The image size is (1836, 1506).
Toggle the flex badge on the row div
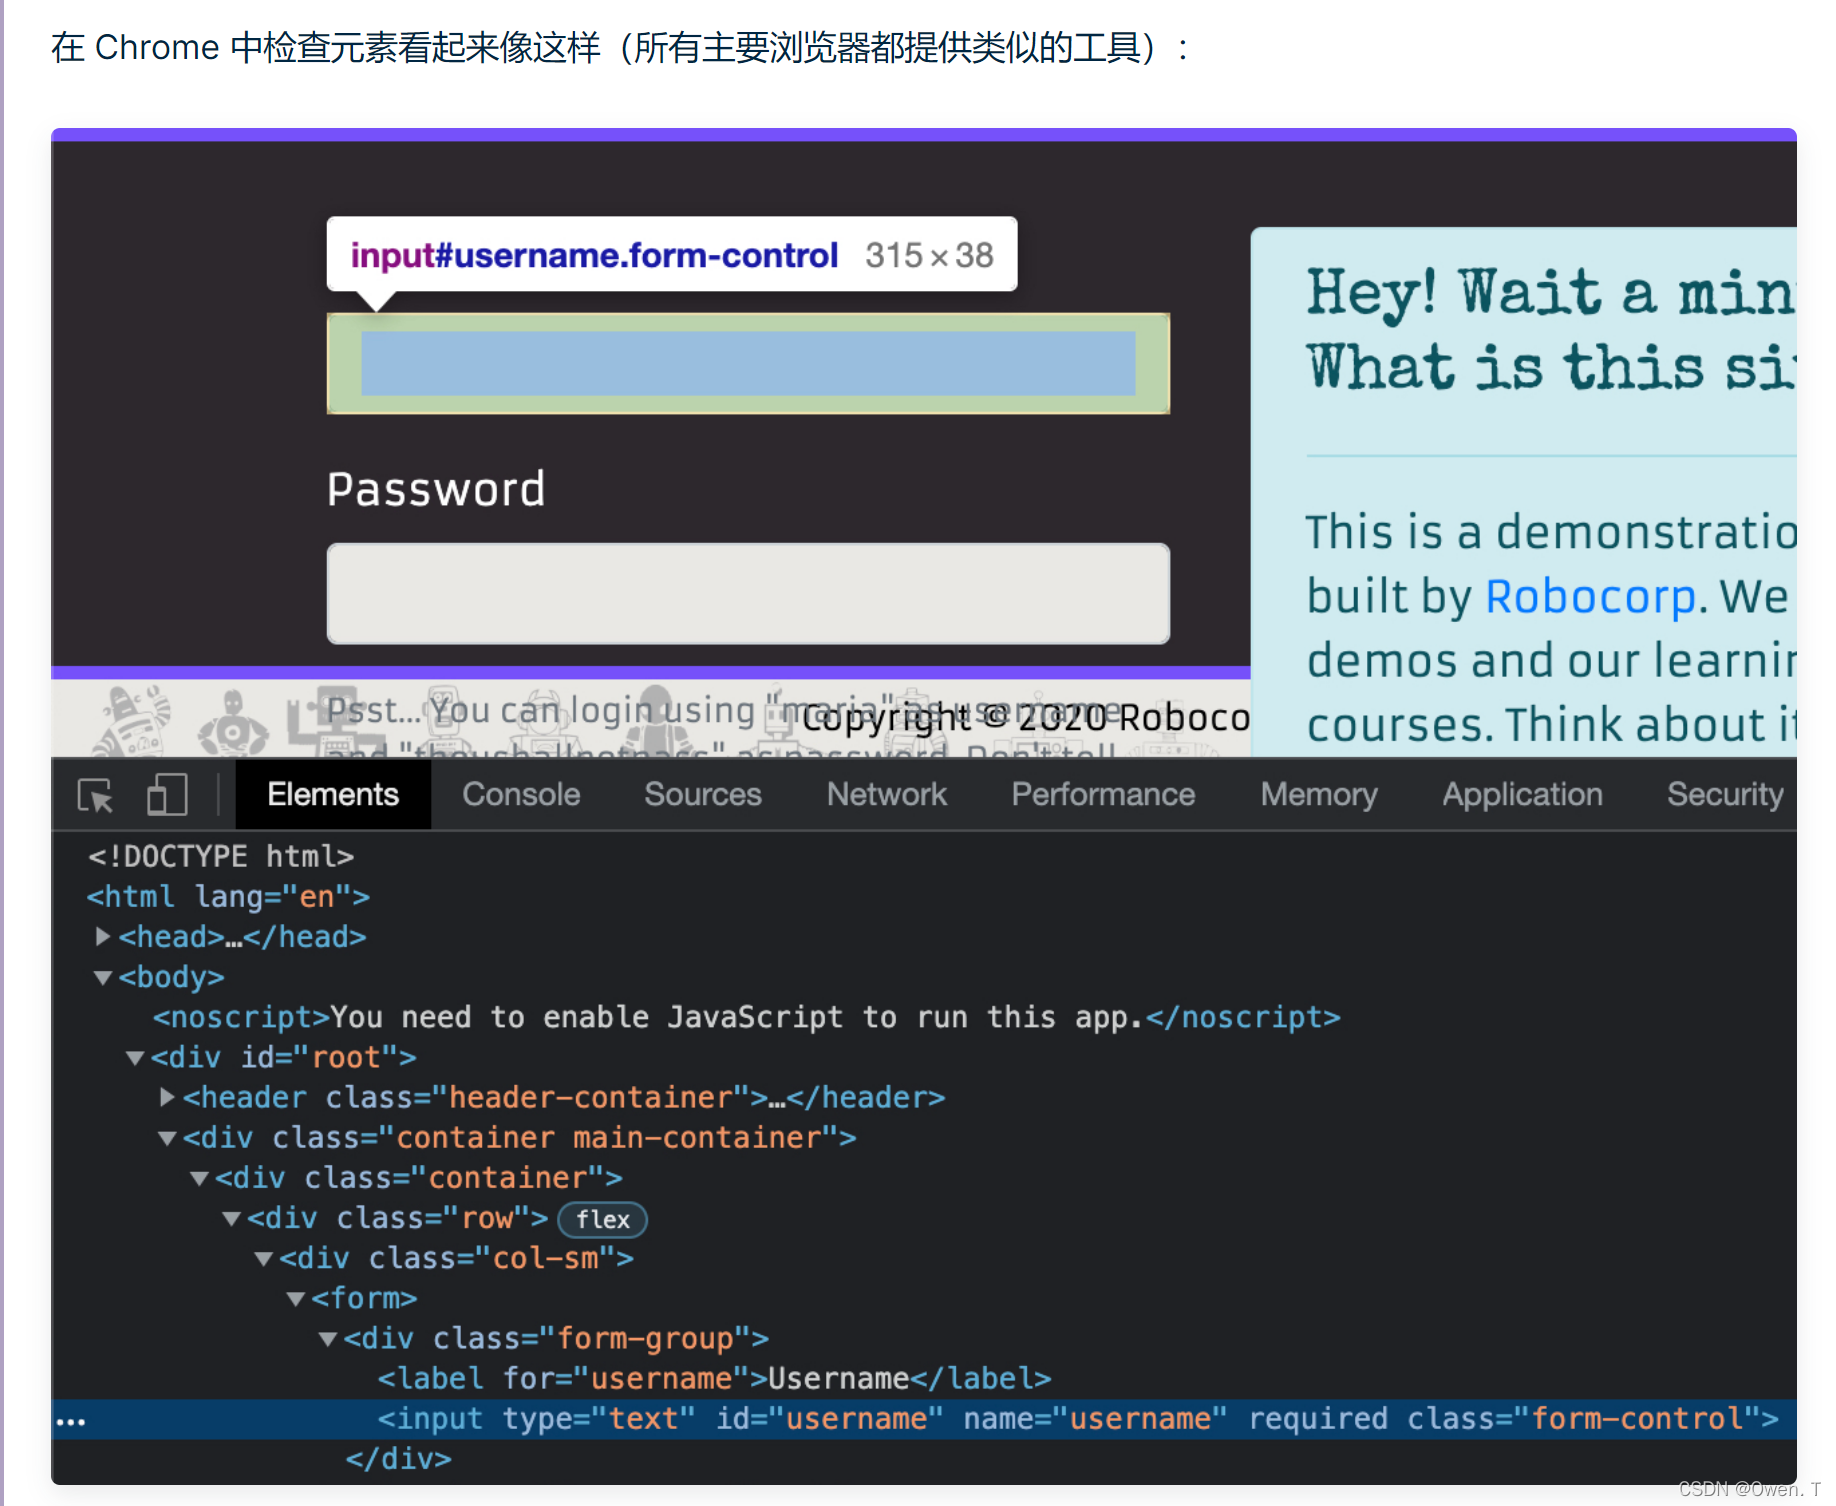pos(601,1219)
